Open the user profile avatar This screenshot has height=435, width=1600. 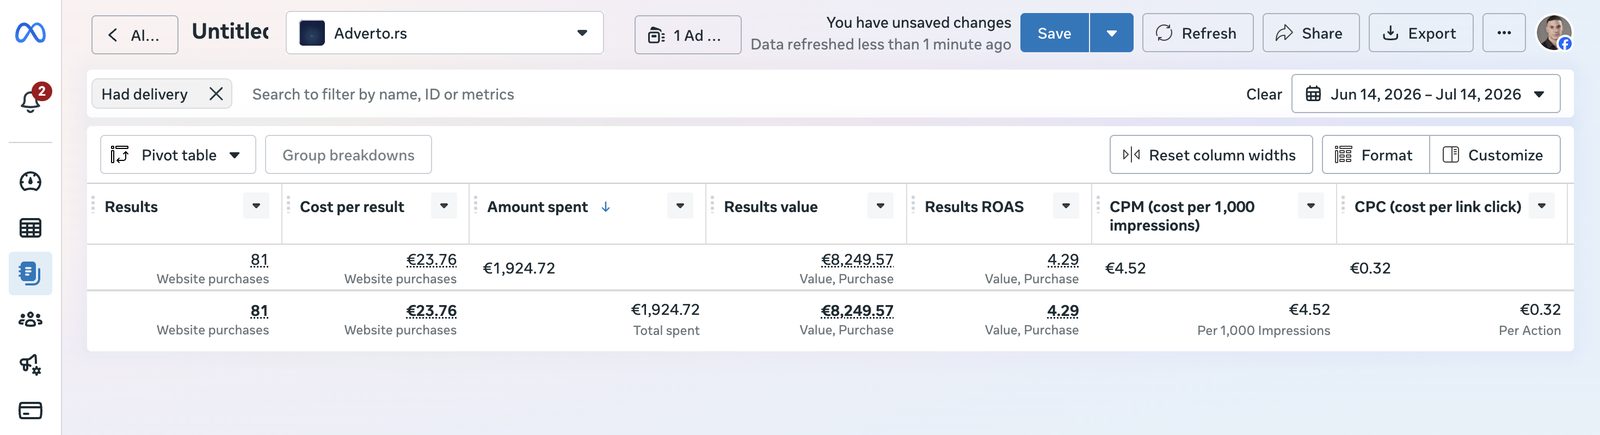coord(1554,33)
